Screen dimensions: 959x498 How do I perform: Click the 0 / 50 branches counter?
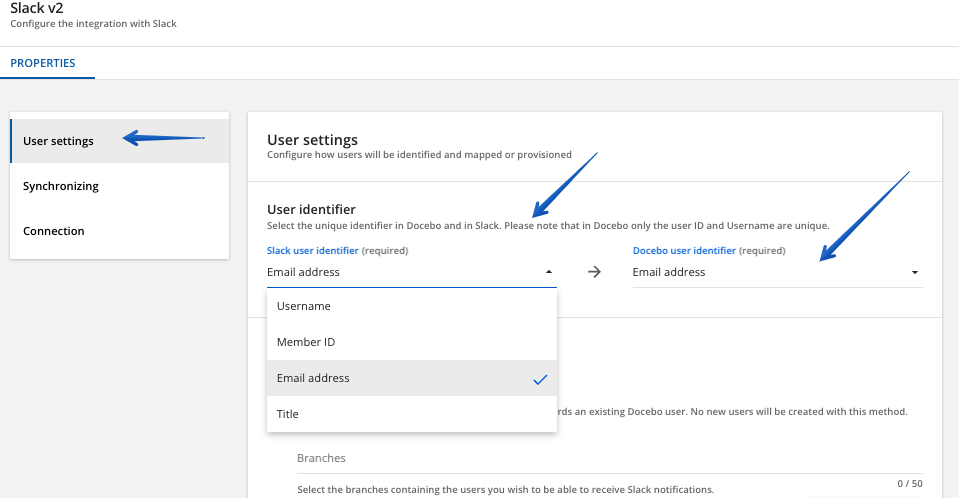point(909,483)
